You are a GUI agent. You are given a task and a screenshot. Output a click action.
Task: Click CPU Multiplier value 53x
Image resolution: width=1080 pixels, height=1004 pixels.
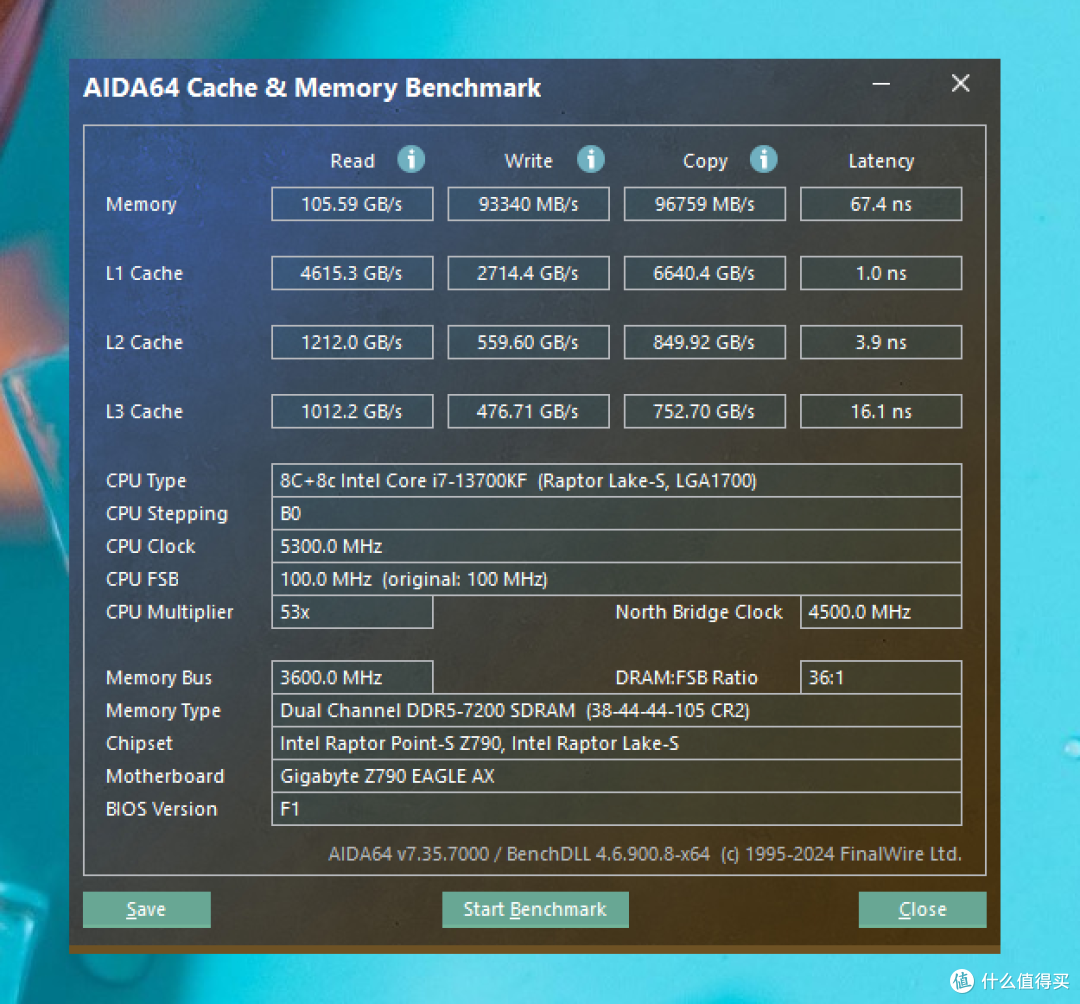[x=352, y=612]
